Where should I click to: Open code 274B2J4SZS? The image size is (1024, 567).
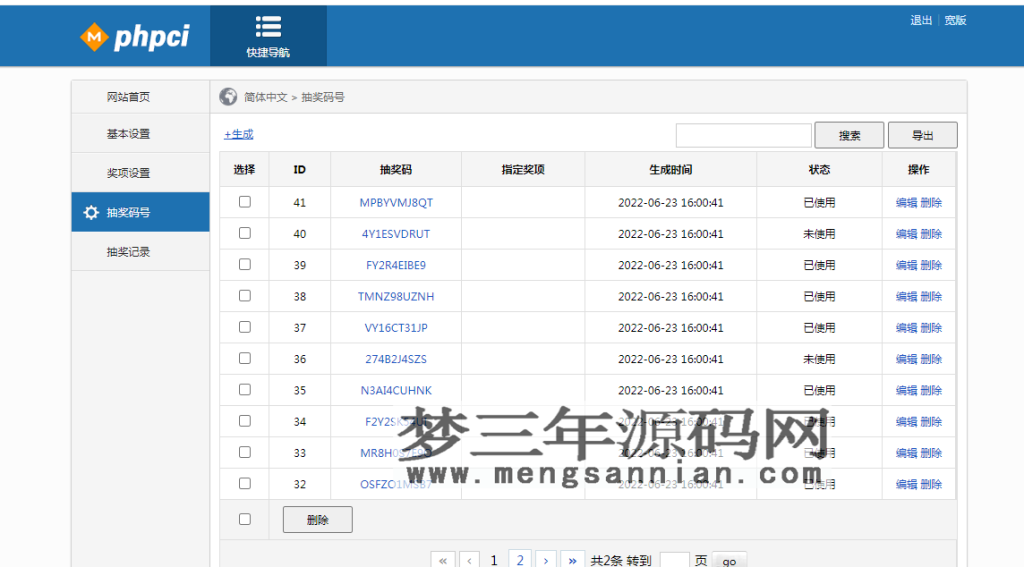[396, 359]
